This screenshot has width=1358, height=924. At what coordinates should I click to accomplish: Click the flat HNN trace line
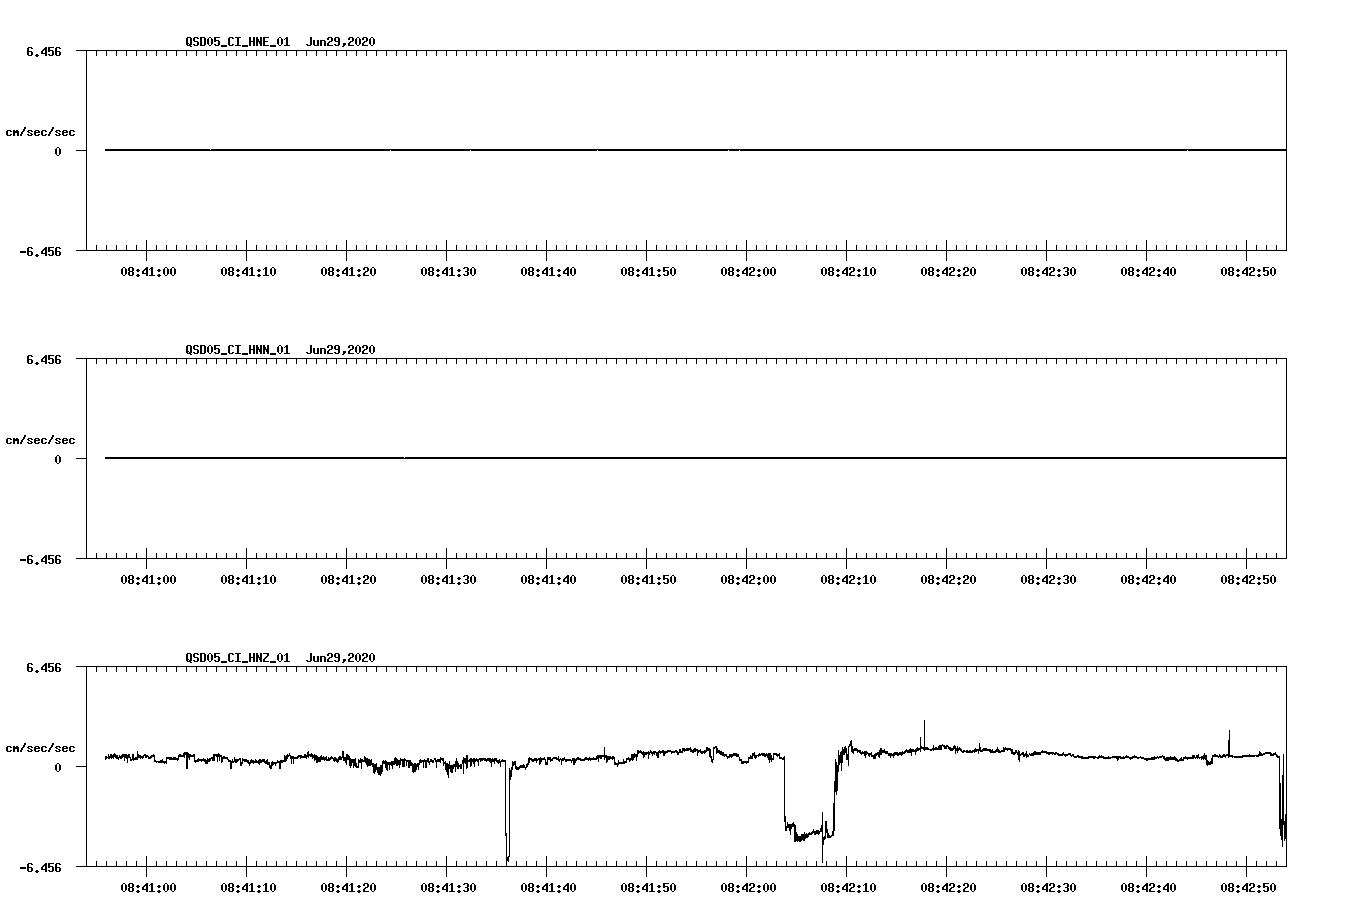coord(695,458)
